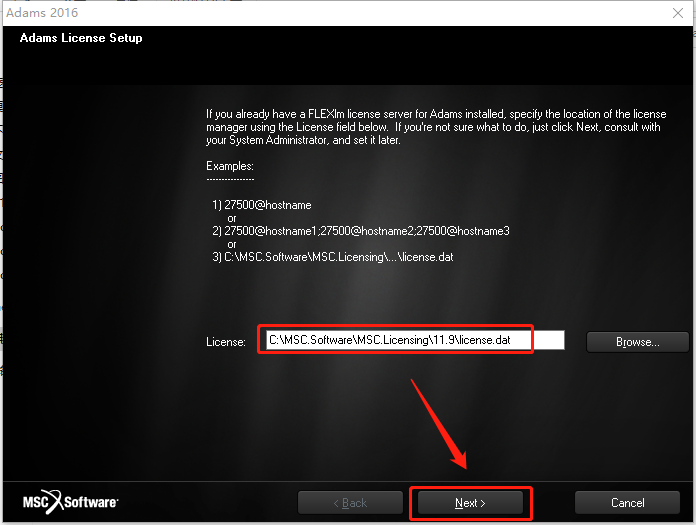
Task: Click the 'Adams 2016' window title
Action: click(x=42, y=12)
